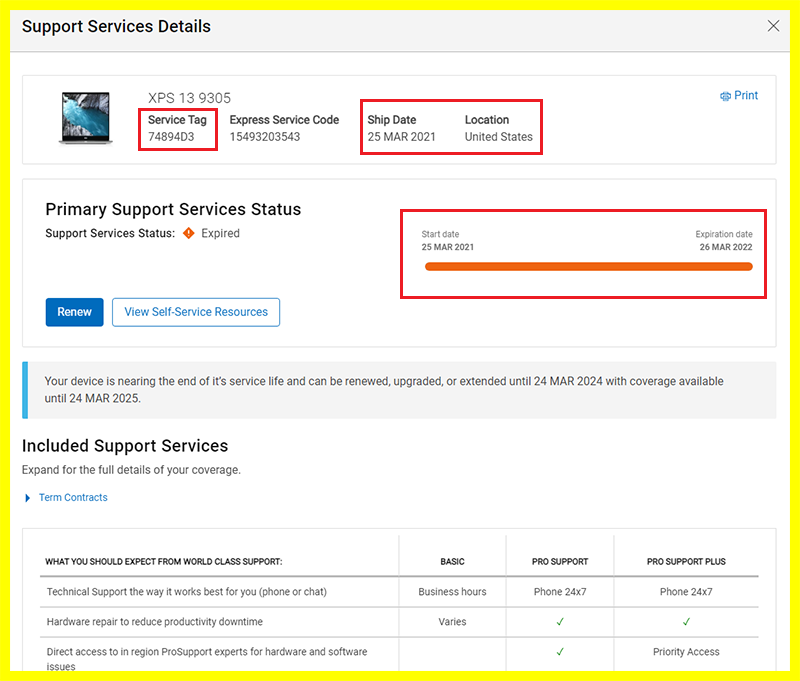Image resolution: width=800 pixels, height=681 pixels.
Task: Click the expiration date 26 MAR 2022
Action: tap(726, 247)
